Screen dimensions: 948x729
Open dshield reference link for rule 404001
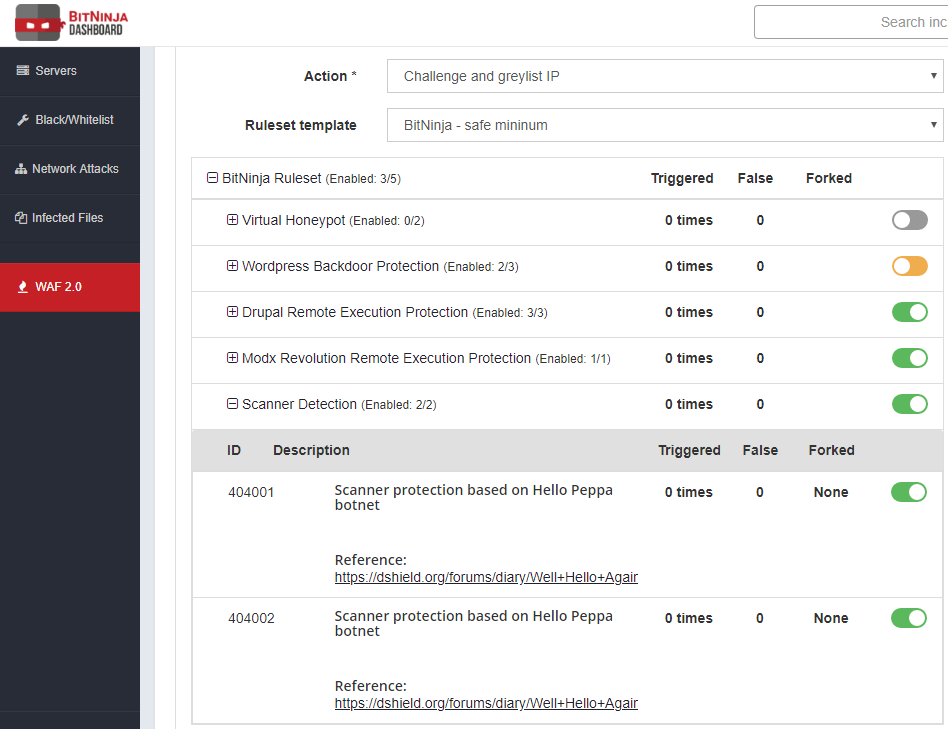click(x=486, y=577)
